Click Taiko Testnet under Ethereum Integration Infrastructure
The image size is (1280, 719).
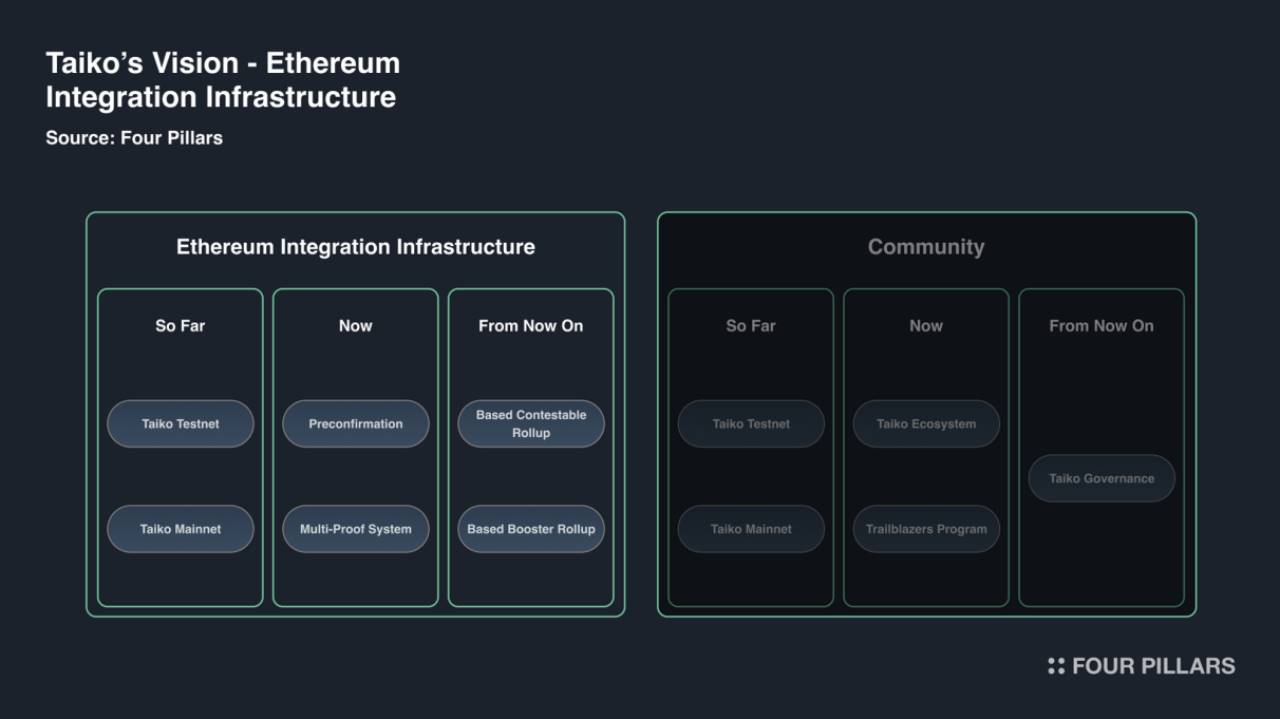(x=180, y=424)
